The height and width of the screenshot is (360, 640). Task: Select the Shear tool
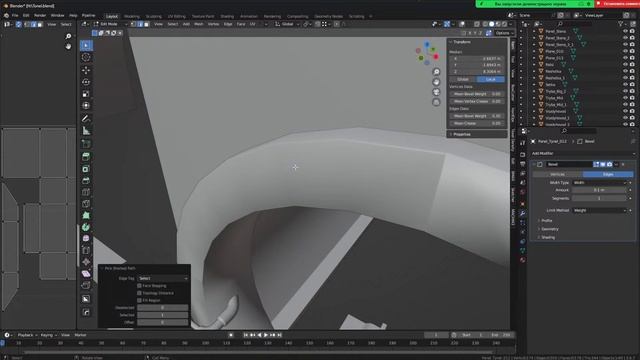(86, 274)
